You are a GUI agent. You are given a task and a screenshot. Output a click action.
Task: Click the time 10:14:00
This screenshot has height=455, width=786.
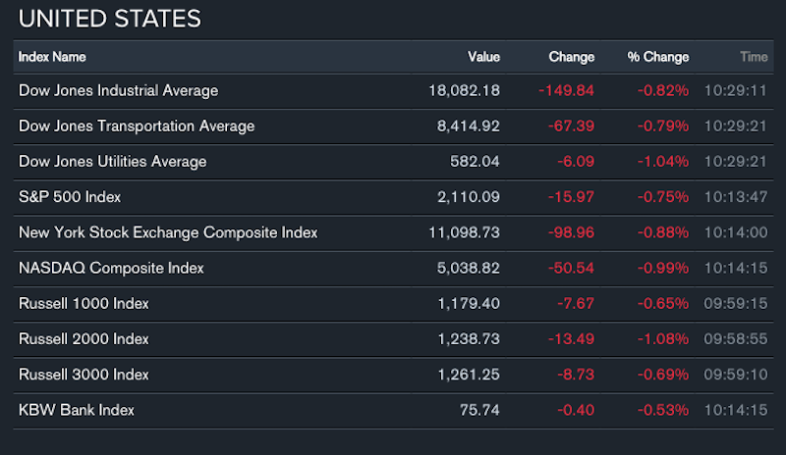[x=735, y=233]
